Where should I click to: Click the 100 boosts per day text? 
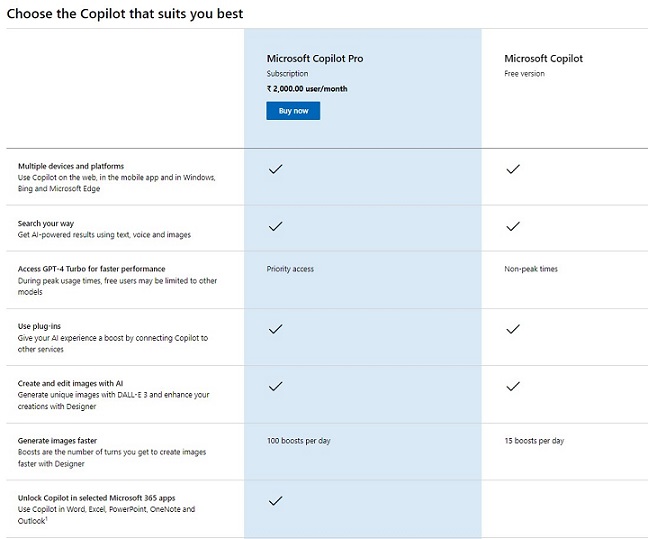pyautogui.click(x=296, y=441)
